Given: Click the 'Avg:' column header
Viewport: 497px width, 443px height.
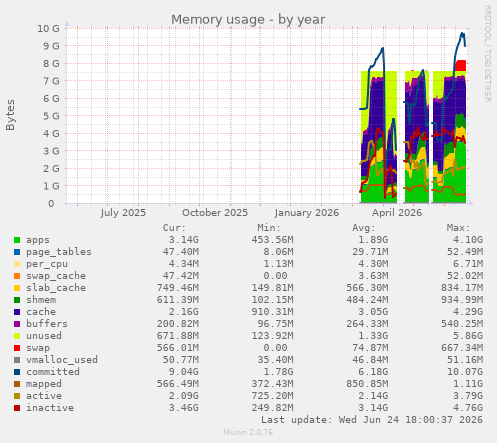Looking at the screenshot, I should coord(364,228).
